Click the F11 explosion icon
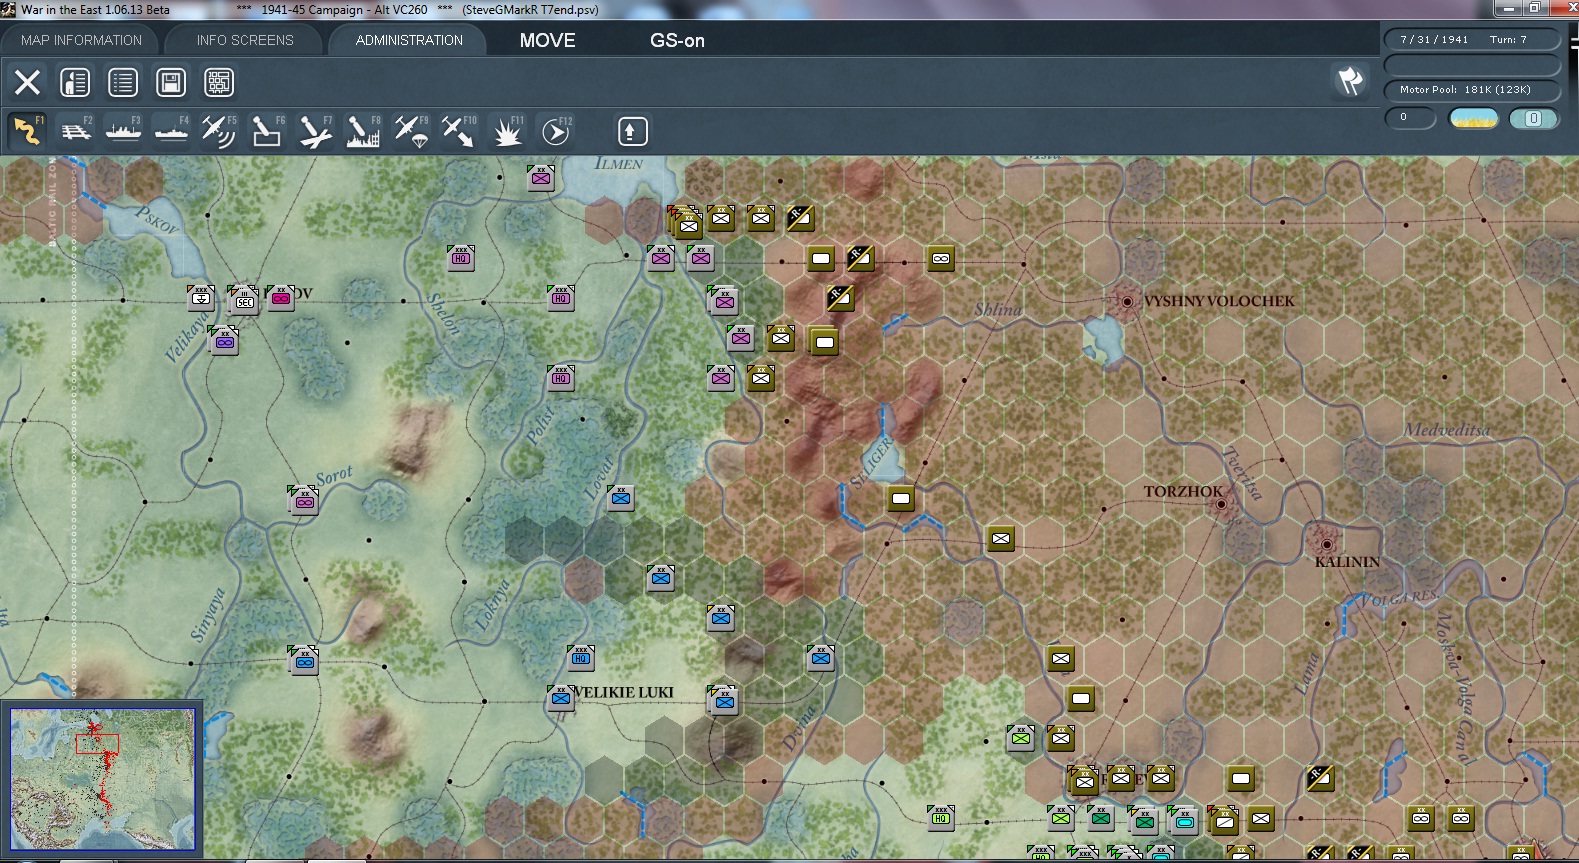The height and width of the screenshot is (863, 1579). [x=507, y=131]
